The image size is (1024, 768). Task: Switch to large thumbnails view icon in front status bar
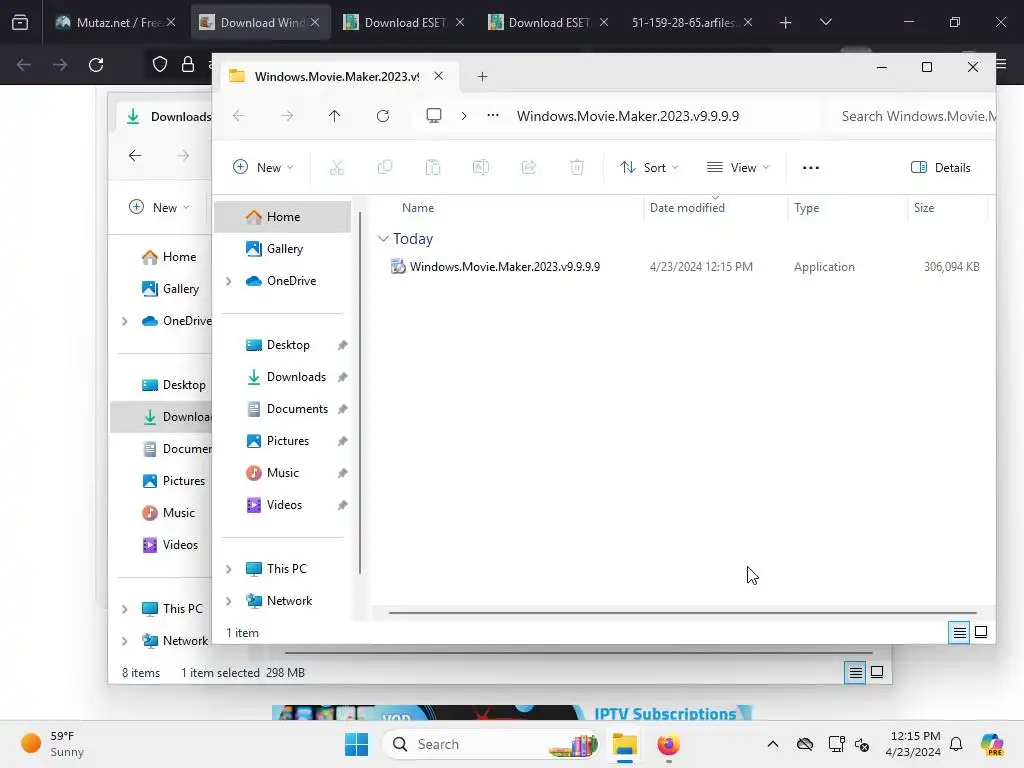[x=981, y=632]
